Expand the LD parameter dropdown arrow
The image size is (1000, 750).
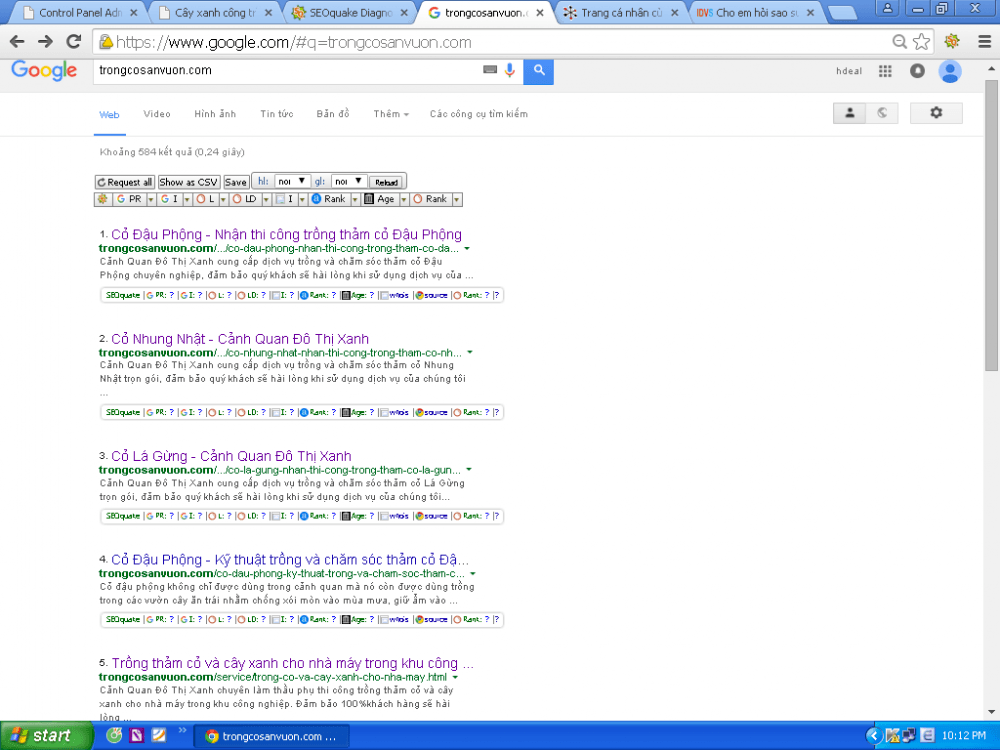click(x=267, y=200)
